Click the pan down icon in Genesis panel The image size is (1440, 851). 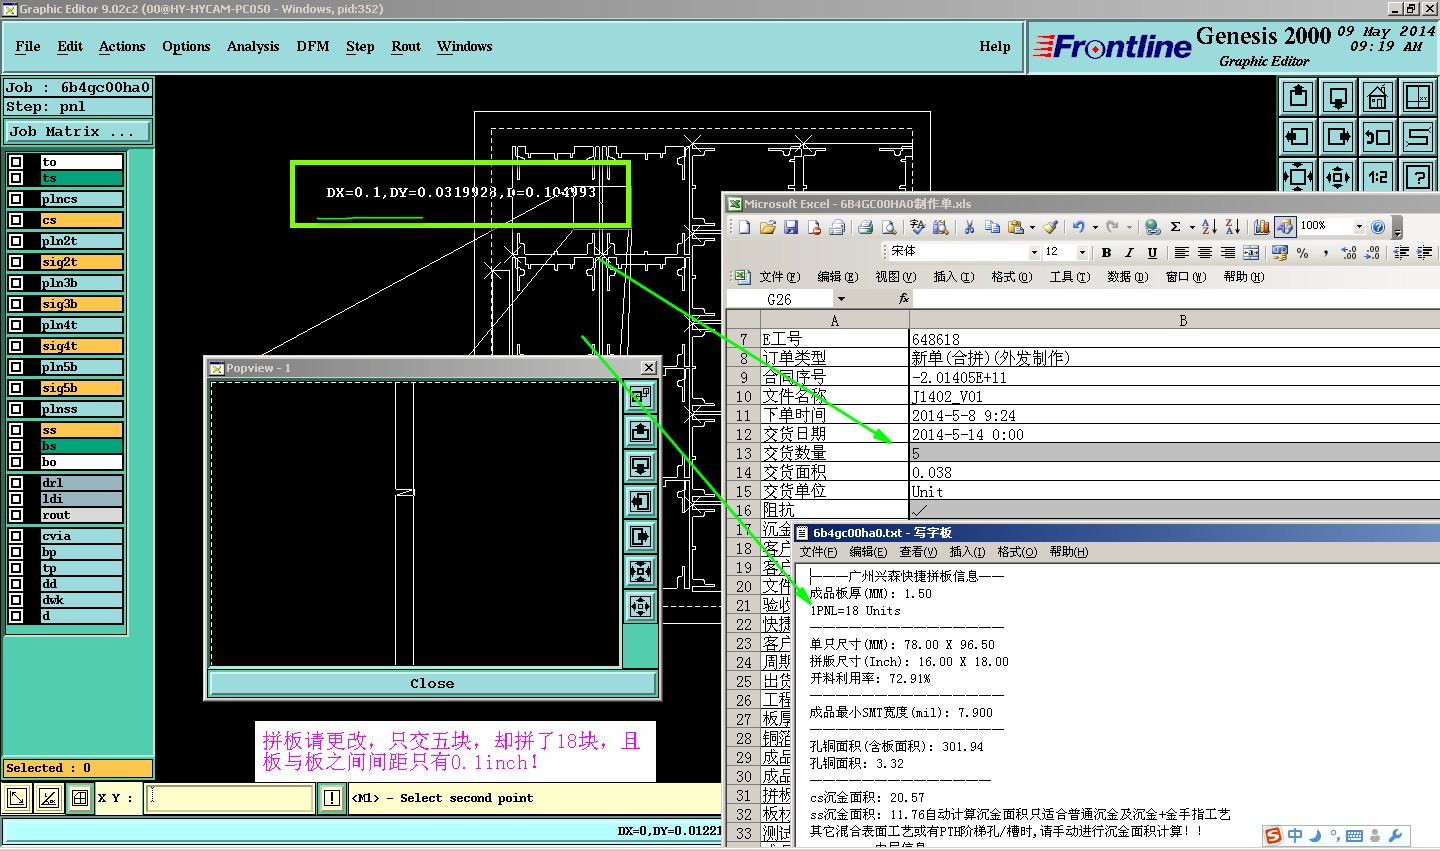click(x=1338, y=97)
